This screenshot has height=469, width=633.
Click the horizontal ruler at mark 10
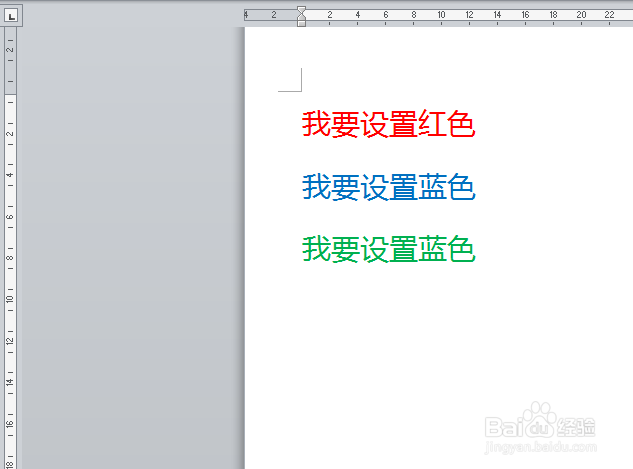tap(441, 15)
